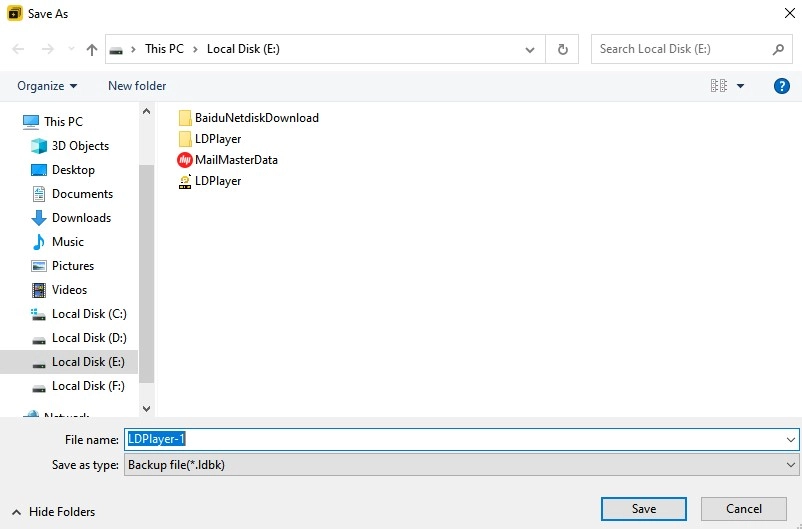Screen dimensions: 802x529
Task: Refresh the Local Disk (E:) listing
Action: (x=562, y=50)
